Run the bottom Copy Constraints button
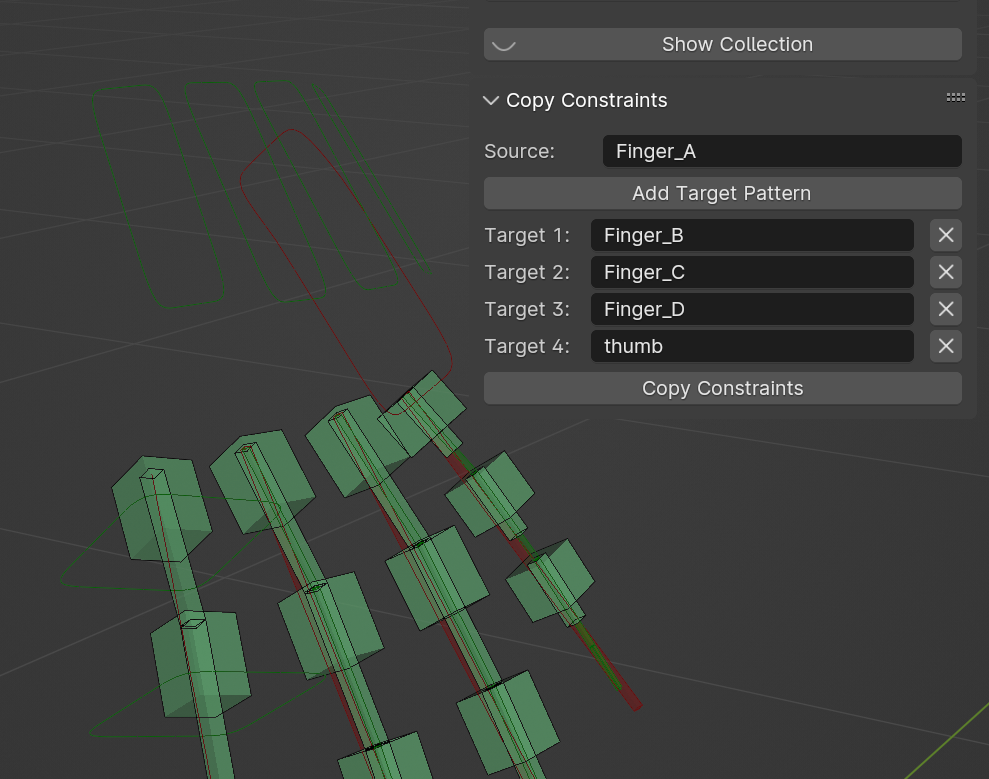The height and width of the screenshot is (779, 989). coord(723,388)
